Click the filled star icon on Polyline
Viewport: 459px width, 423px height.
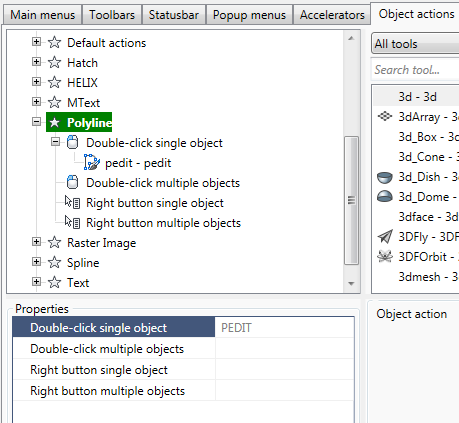coord(54,123)
